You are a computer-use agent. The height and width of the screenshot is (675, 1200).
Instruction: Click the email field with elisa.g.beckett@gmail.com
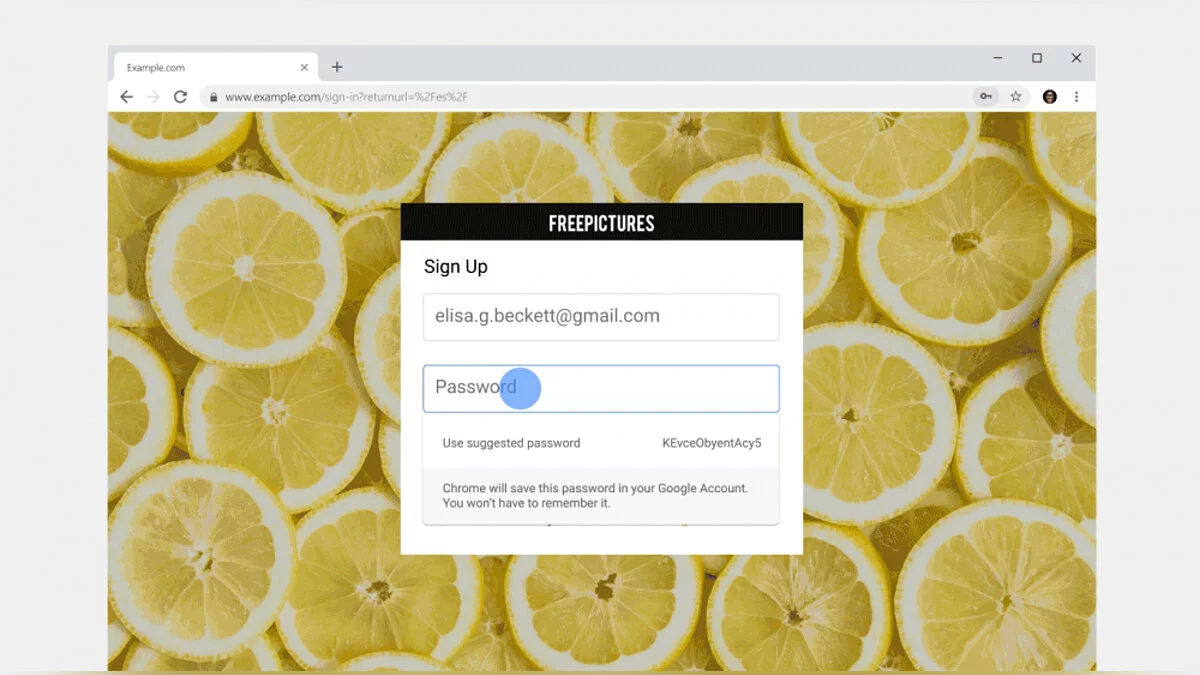(x=601, y=317)
